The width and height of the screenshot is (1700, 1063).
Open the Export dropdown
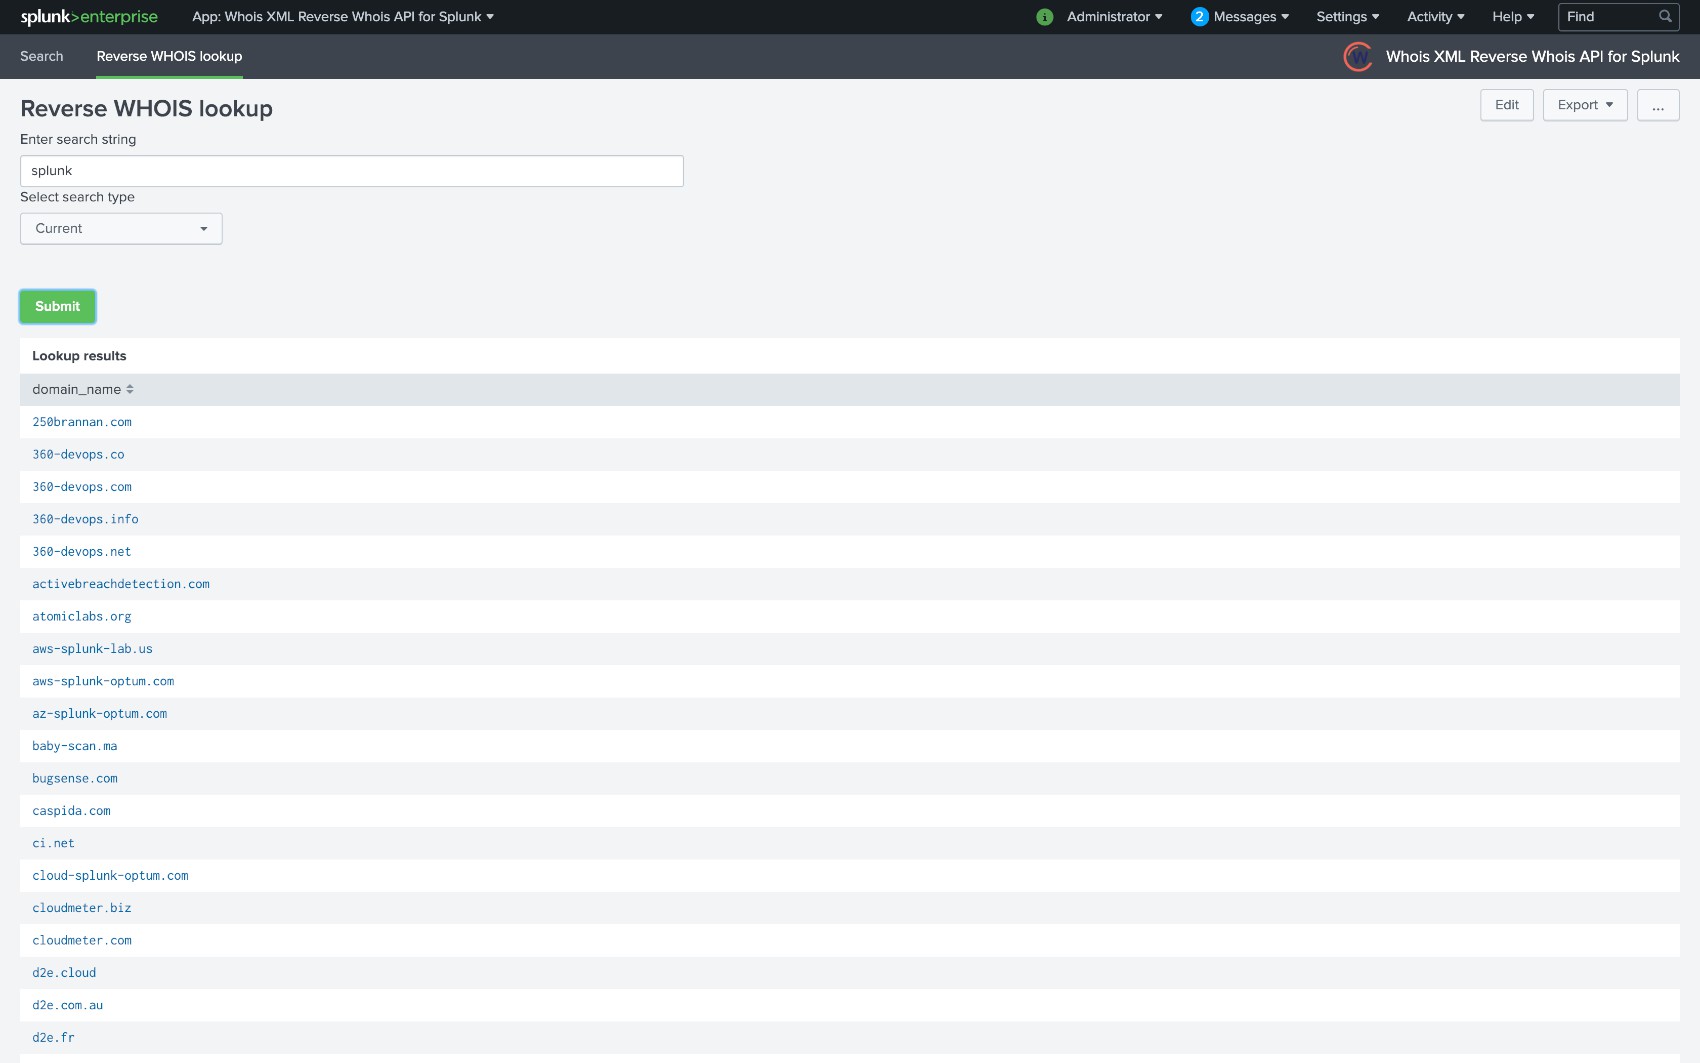click(1585, 105)
